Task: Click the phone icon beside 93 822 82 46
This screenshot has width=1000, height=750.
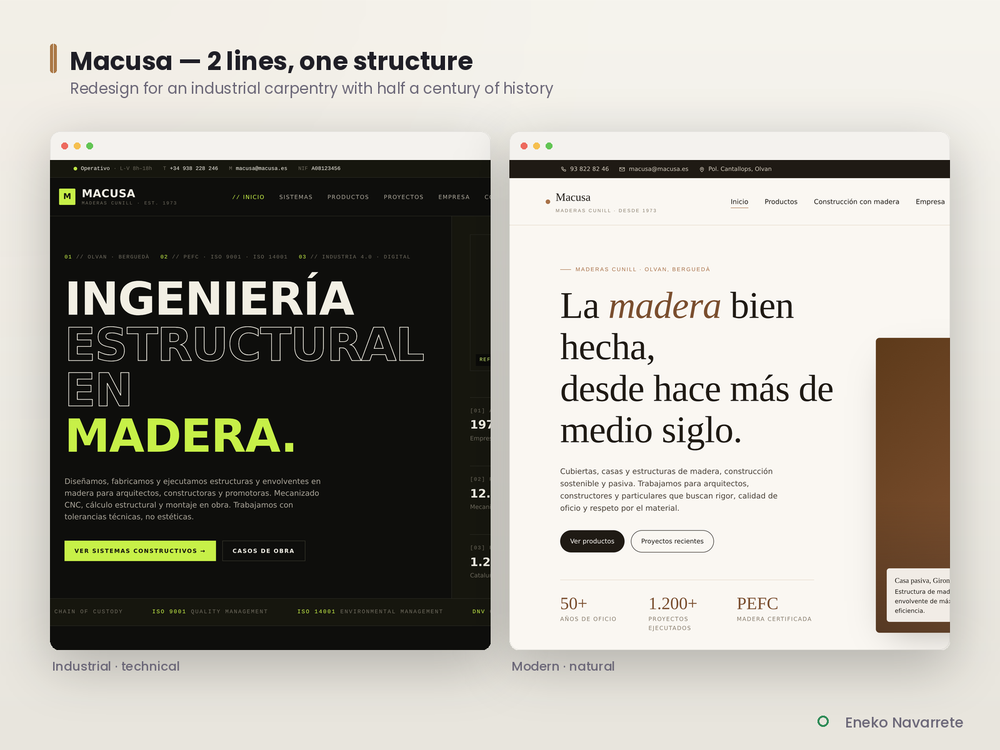Action: (x=564, y=169)
